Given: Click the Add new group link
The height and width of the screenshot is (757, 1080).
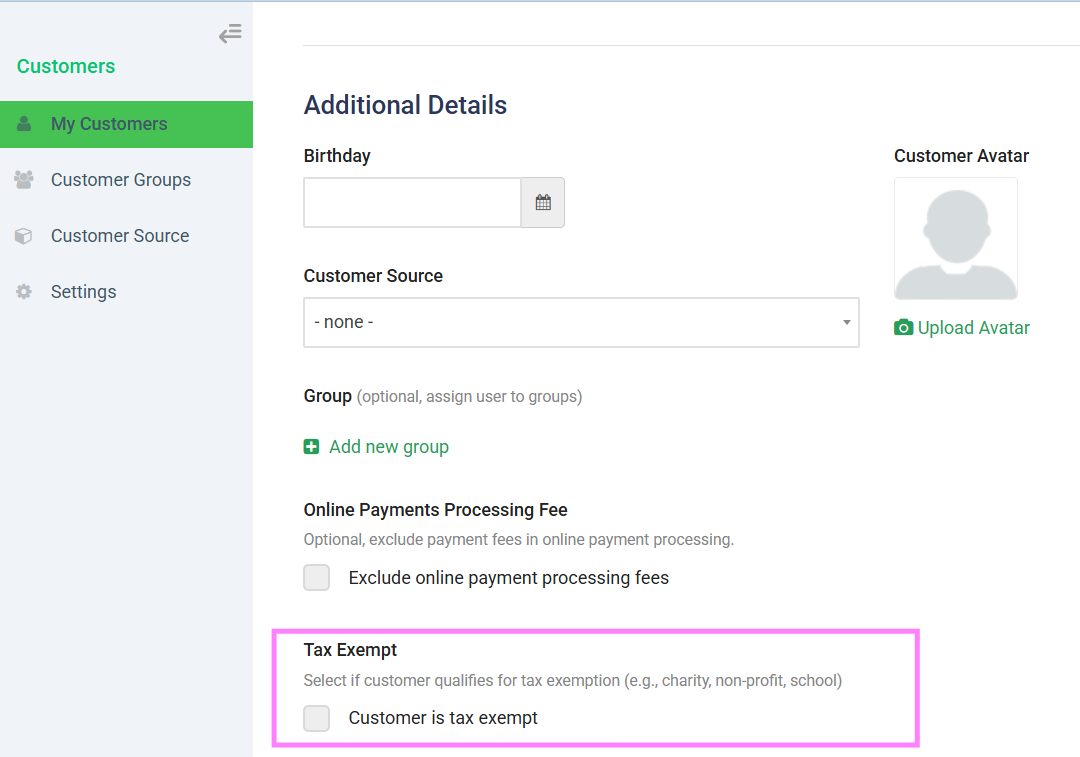Looking at the screenshot, I should click(x=388, y=447).
